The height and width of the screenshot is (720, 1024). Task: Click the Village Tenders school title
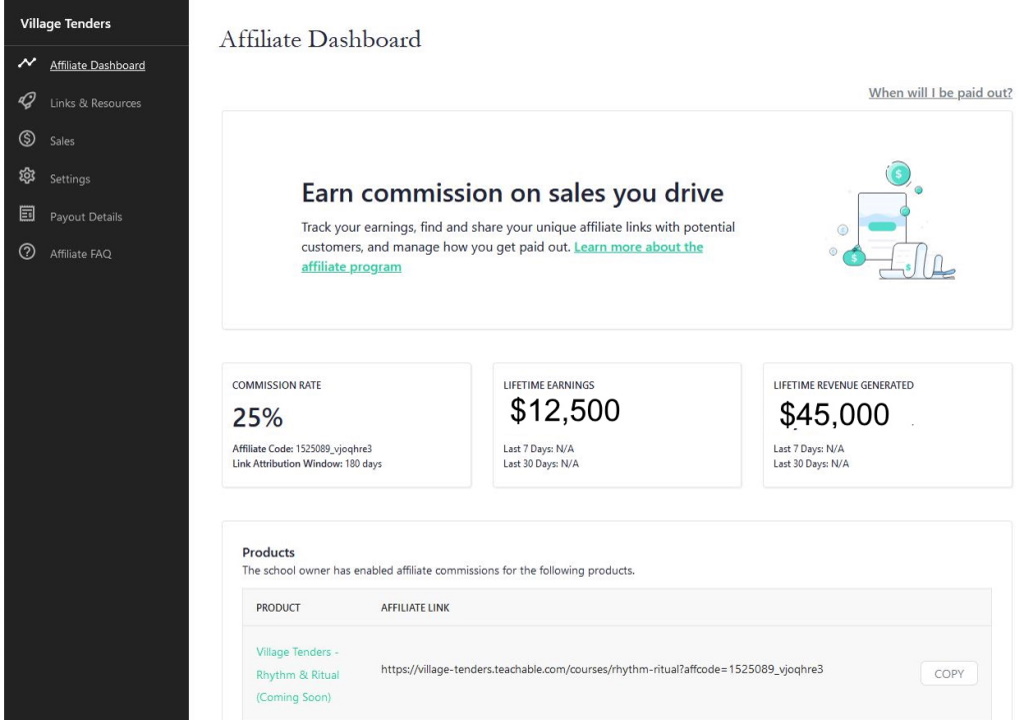65,24
